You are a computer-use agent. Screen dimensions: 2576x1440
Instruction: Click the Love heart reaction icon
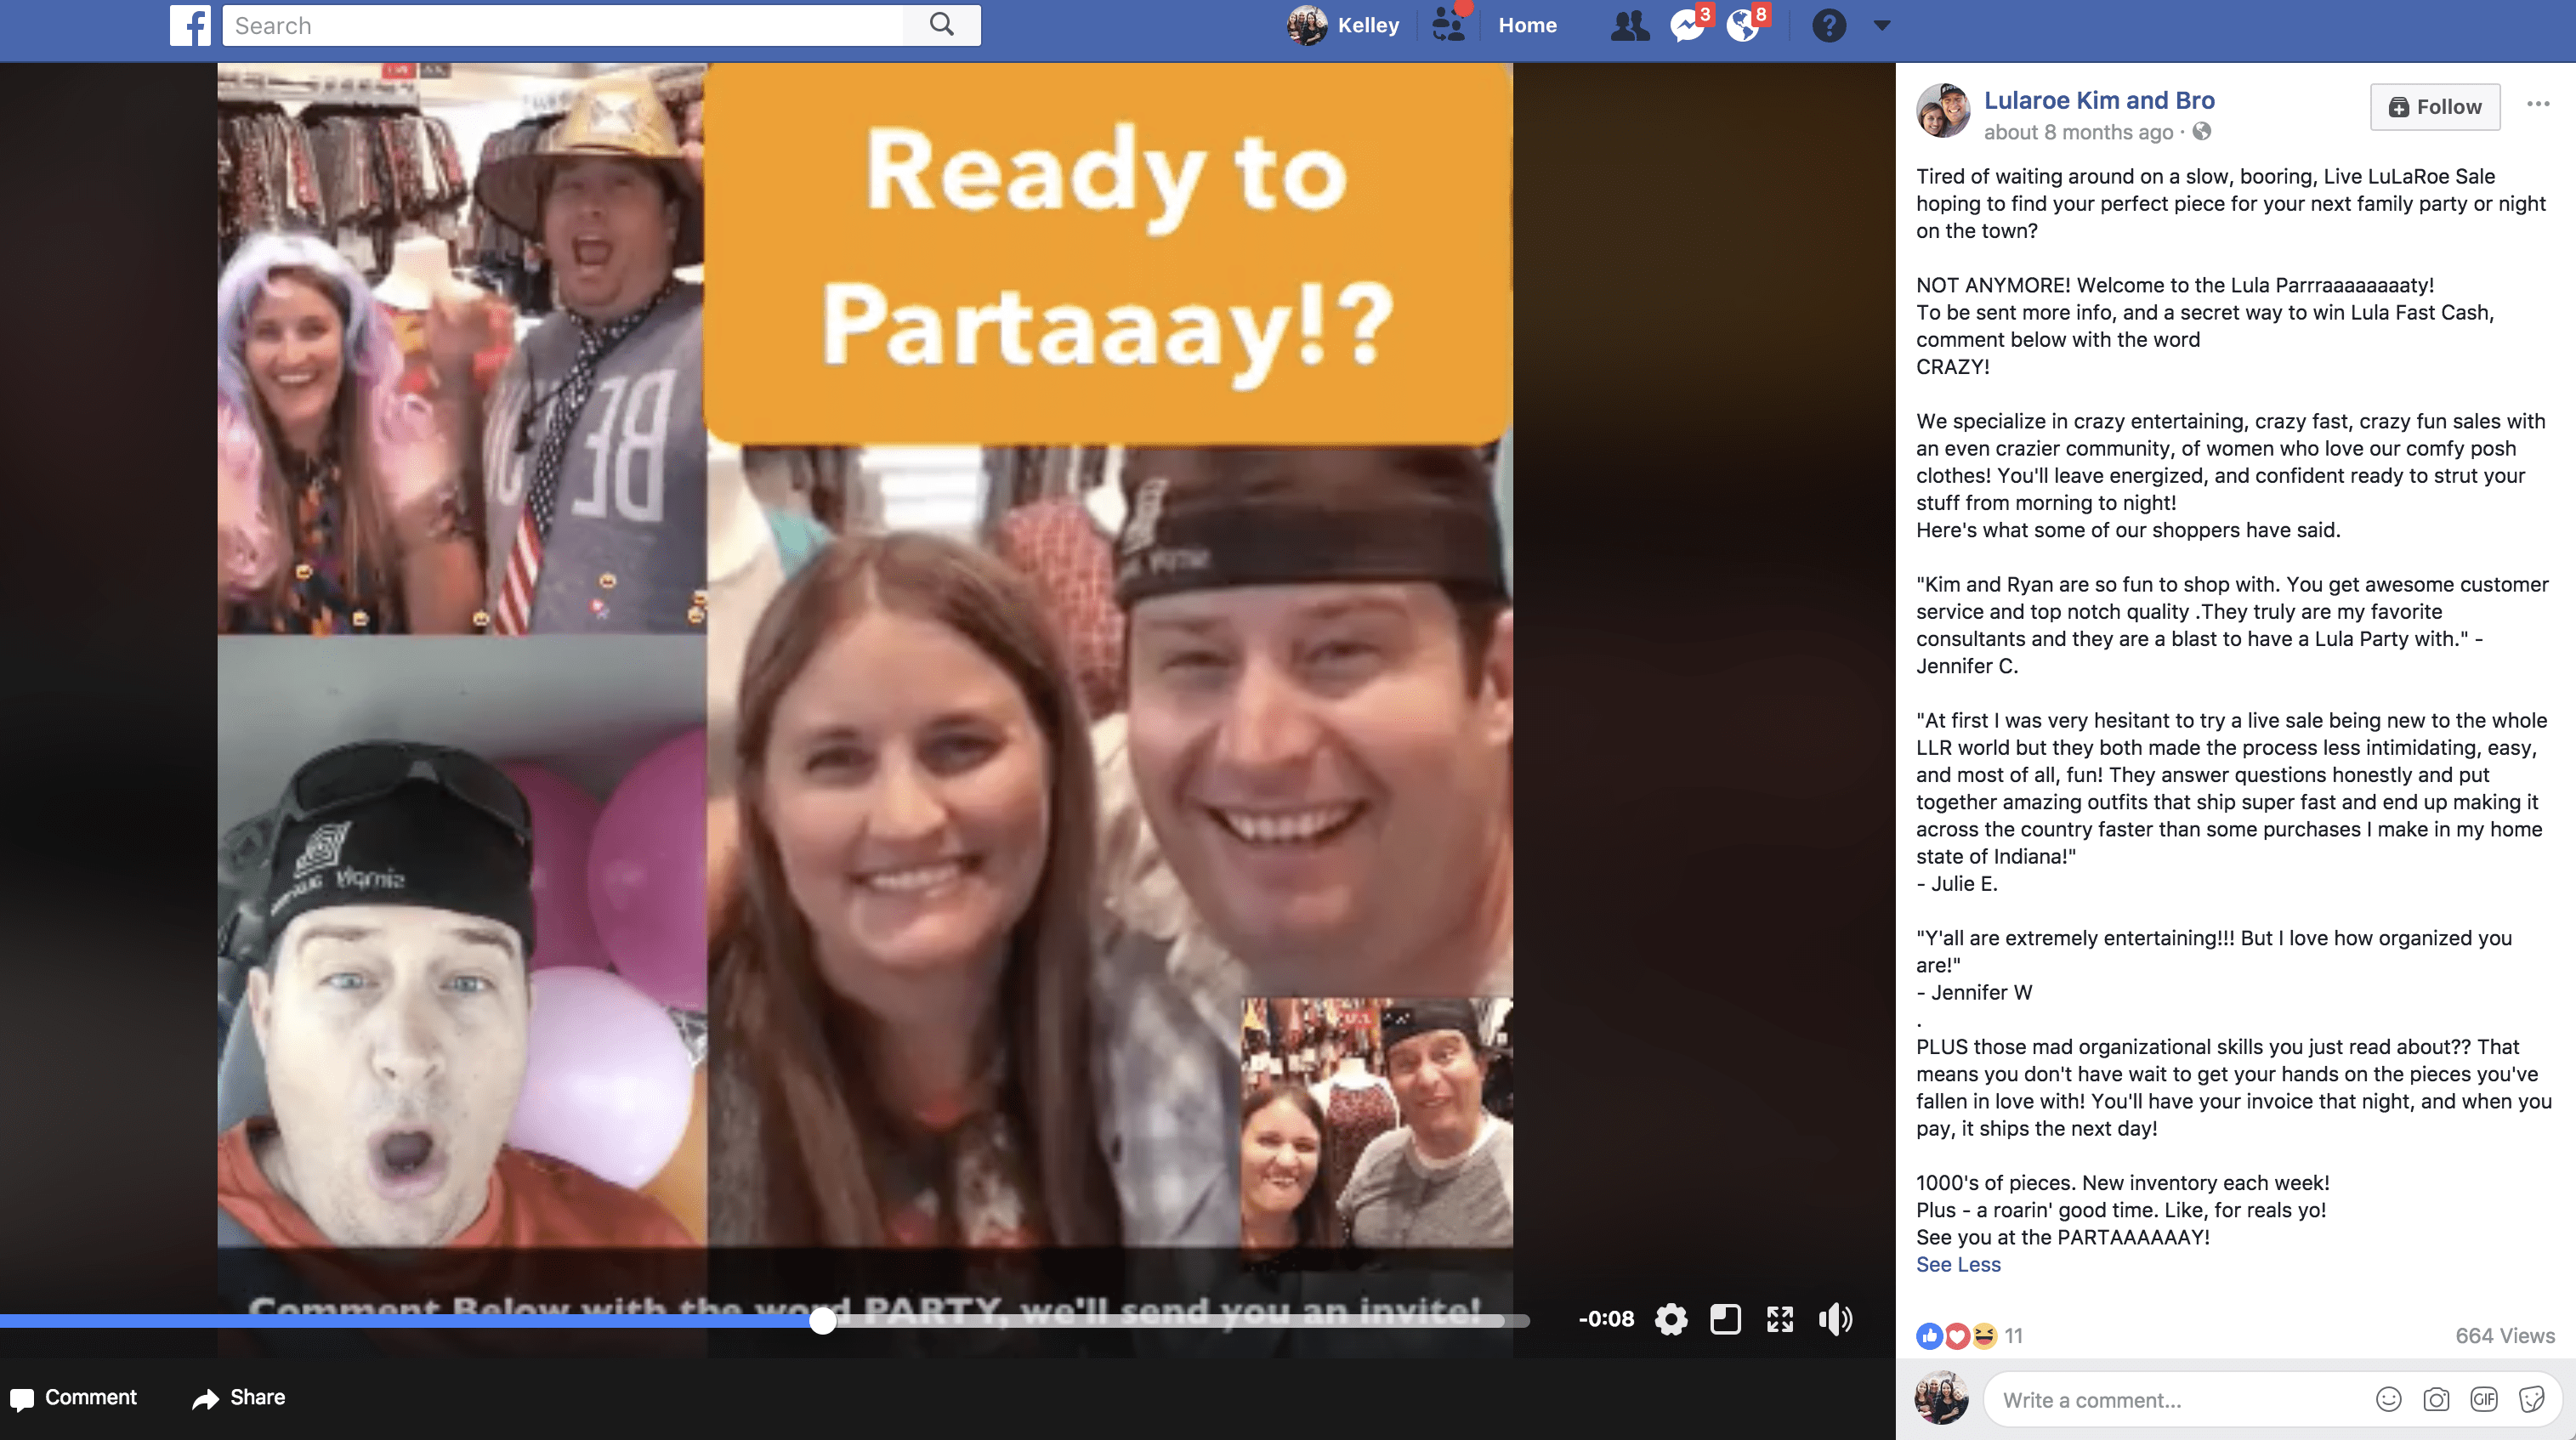pyautogui.click(x=1957, y=1335)
